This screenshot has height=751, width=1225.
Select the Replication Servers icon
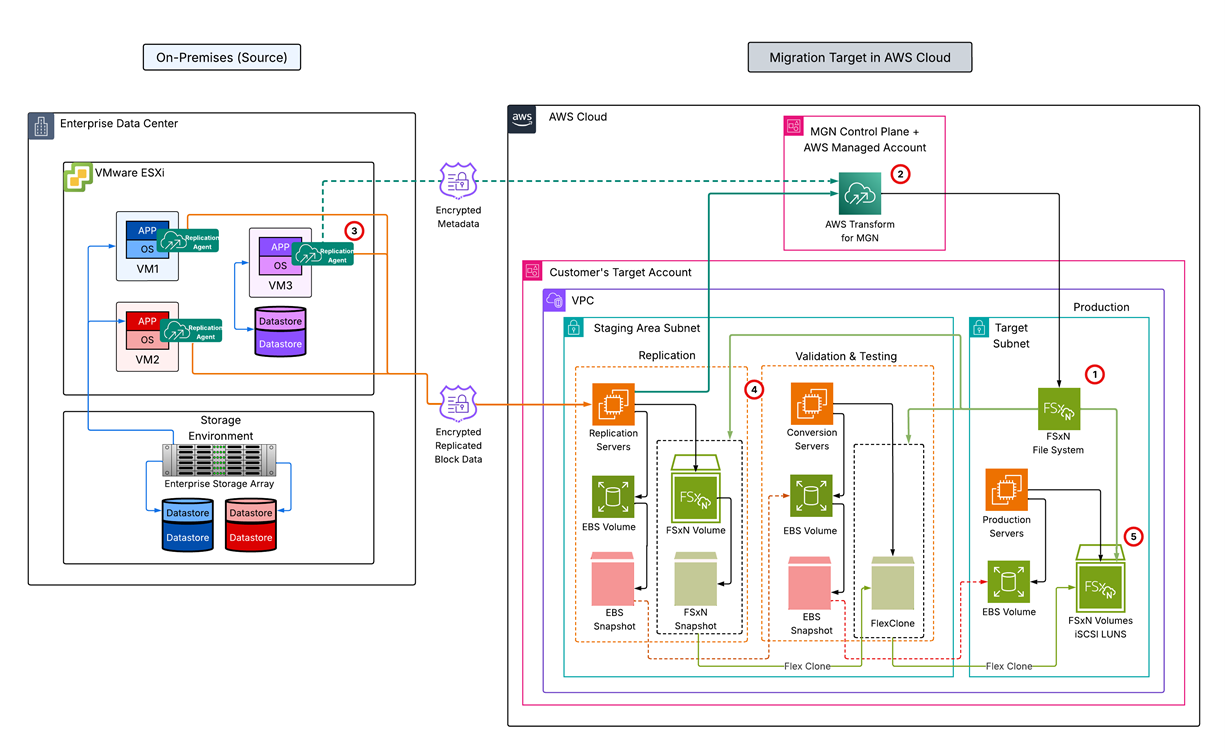pos(613,405)
